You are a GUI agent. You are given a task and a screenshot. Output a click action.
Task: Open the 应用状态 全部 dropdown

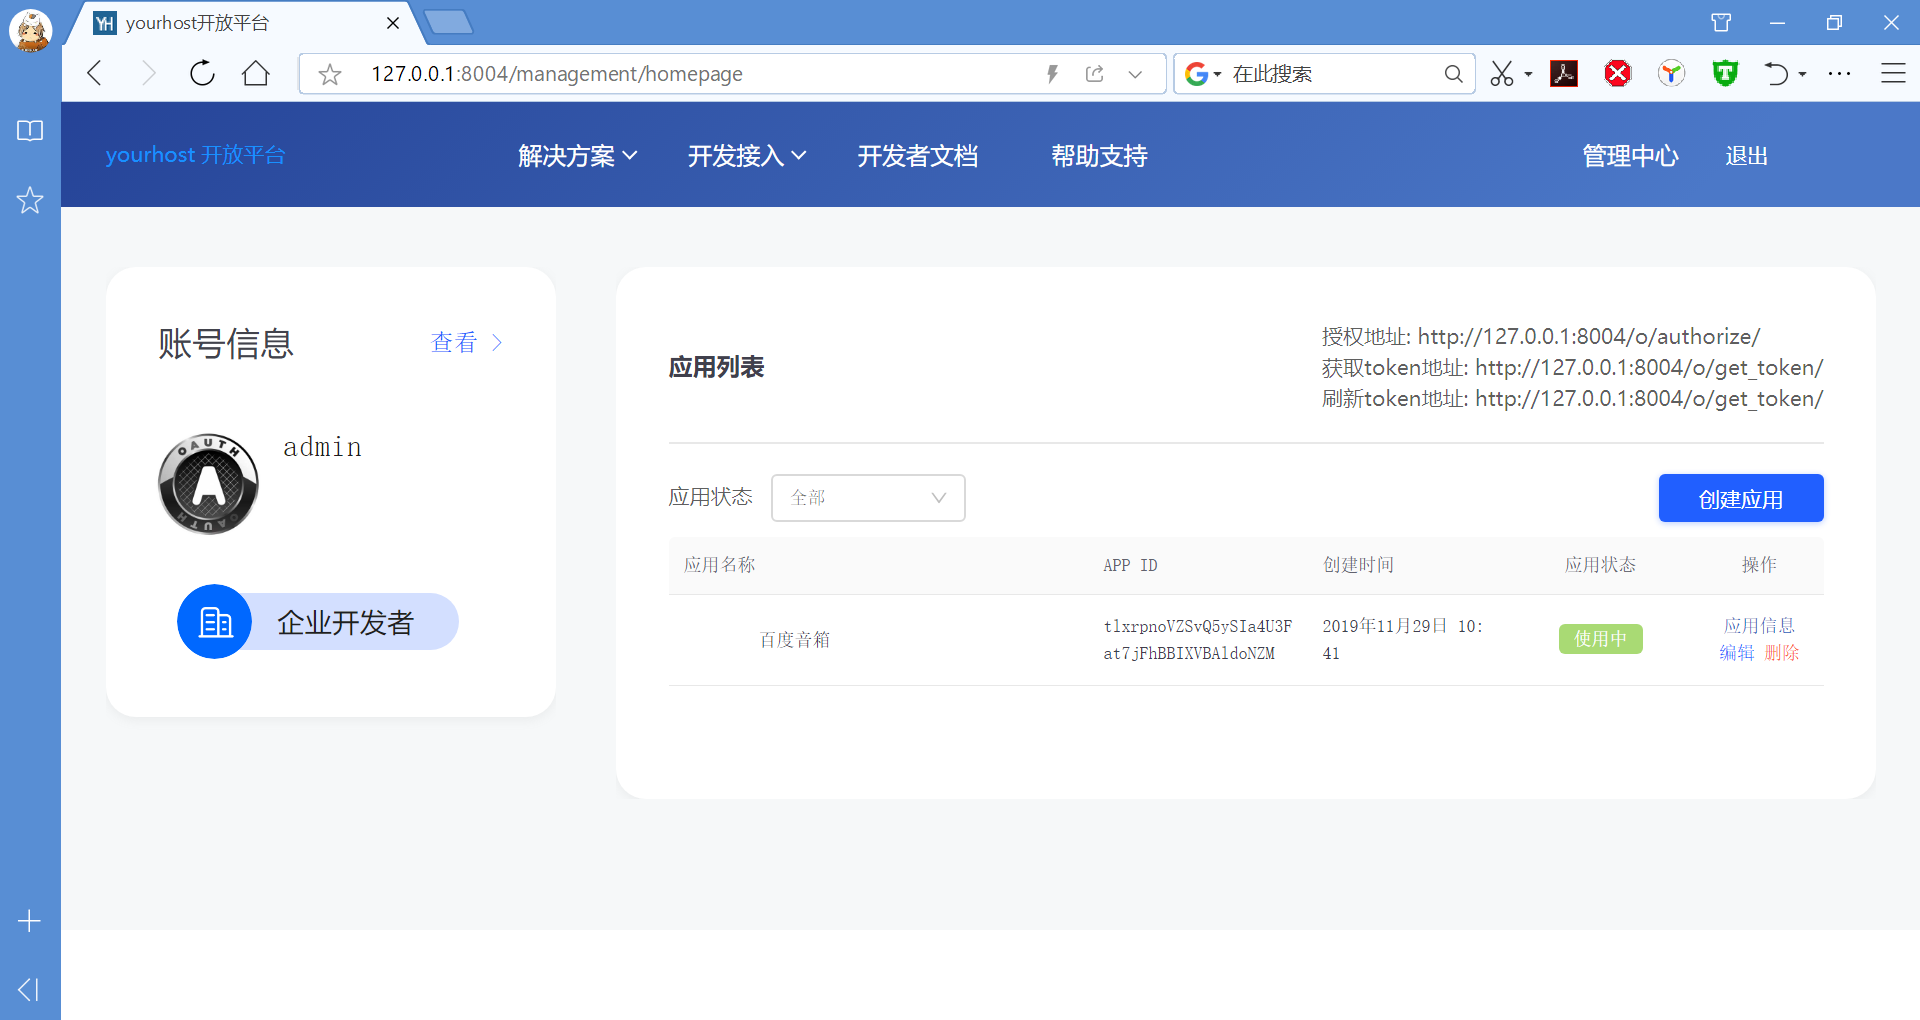868,498
